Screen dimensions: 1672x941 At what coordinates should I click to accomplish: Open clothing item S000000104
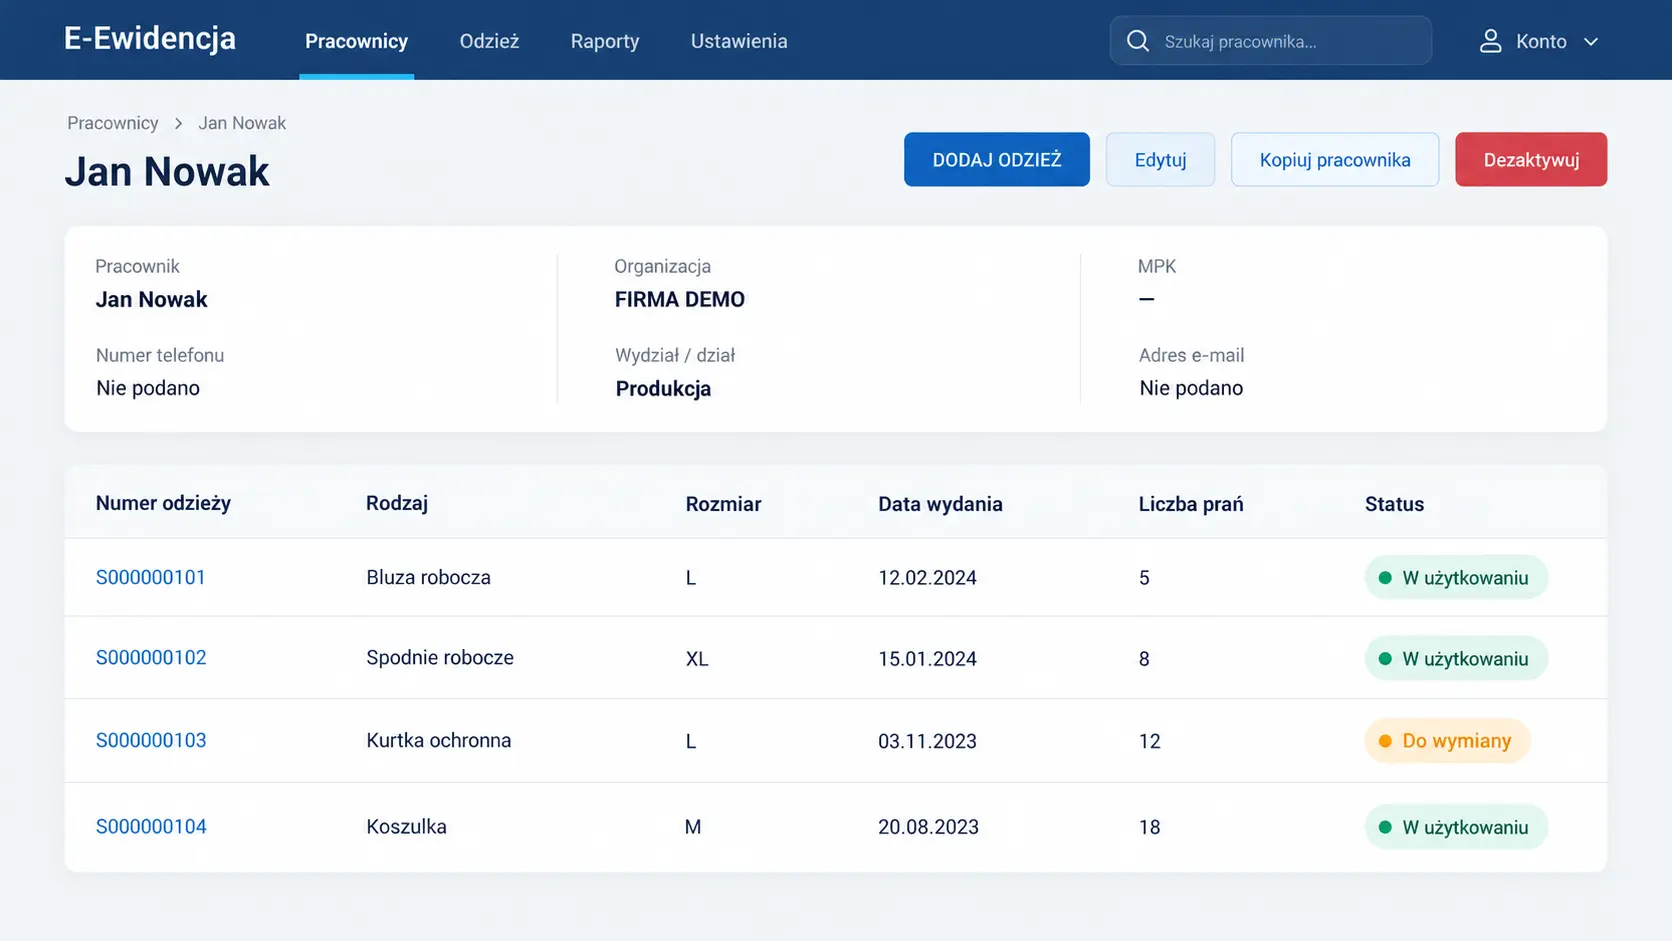(151, 827)
